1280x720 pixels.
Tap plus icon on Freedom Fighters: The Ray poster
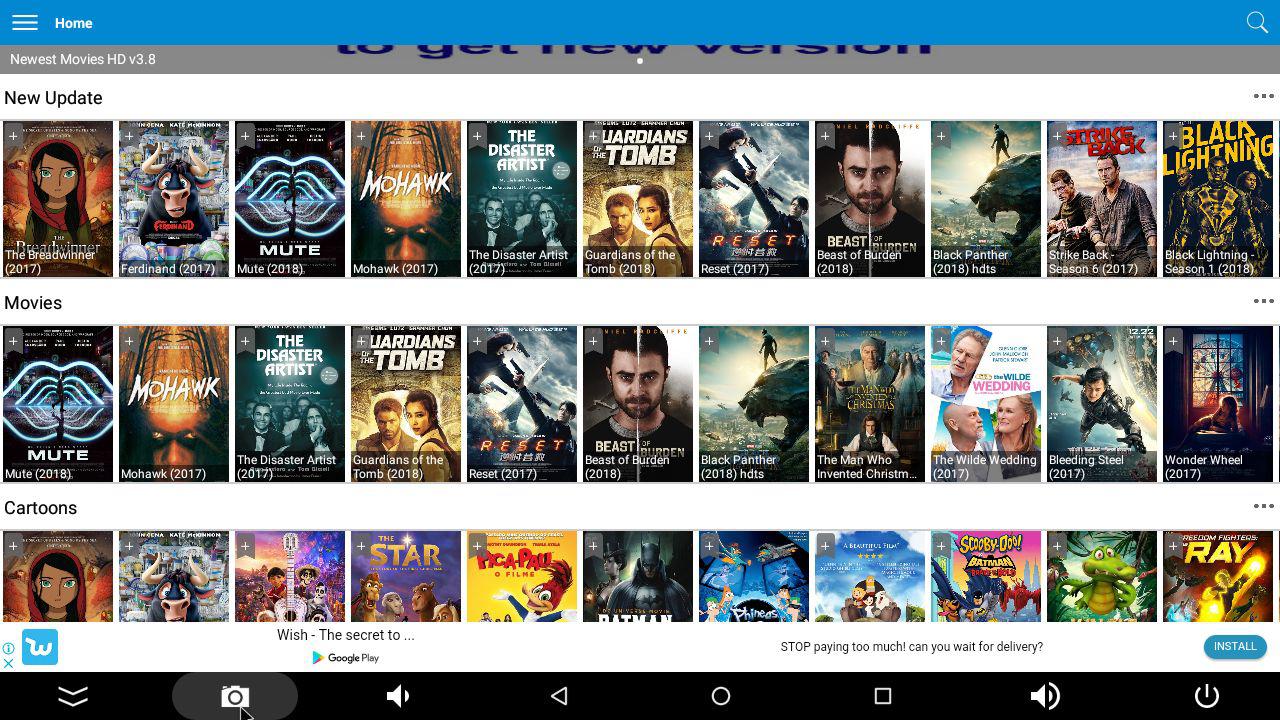point(1173,546)
